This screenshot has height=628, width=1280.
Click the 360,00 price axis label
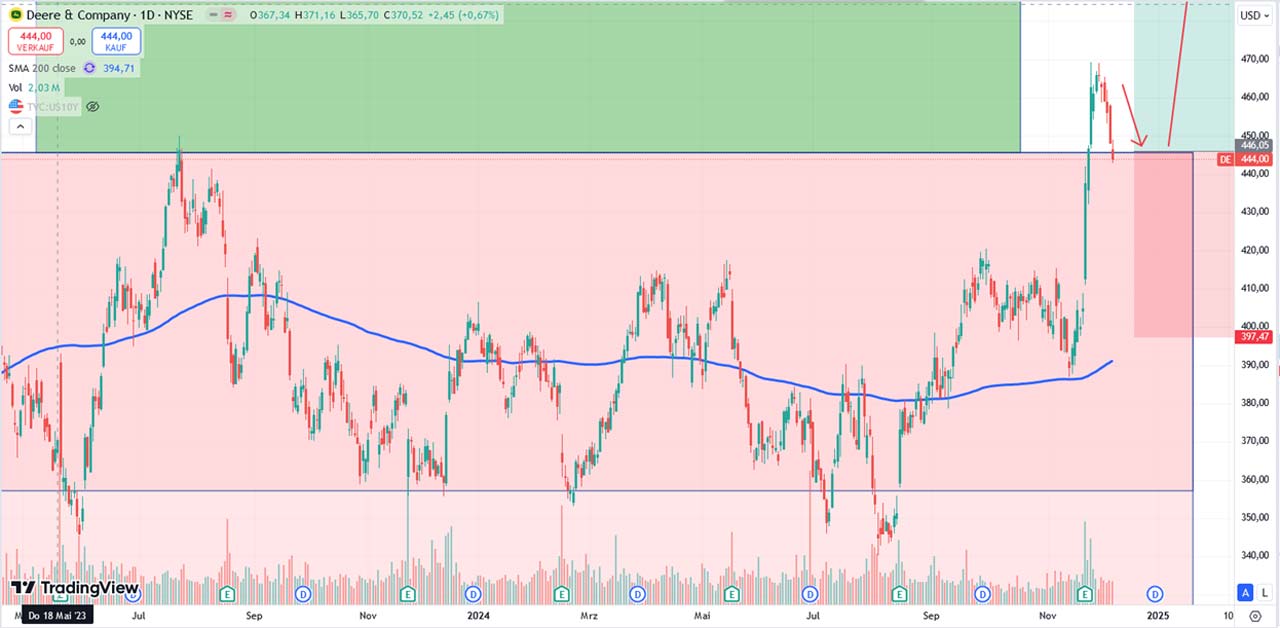(x=1256, y=479)
